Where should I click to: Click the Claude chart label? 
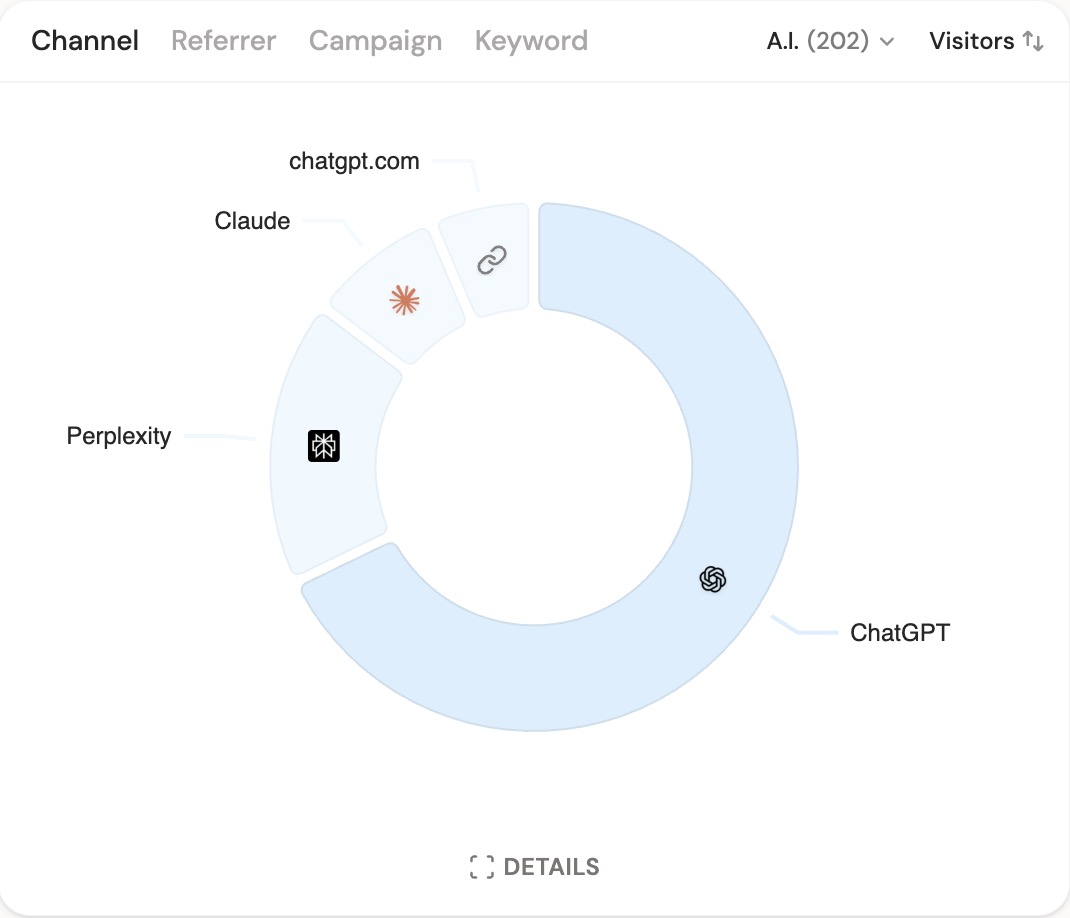(x=252, y=220)
